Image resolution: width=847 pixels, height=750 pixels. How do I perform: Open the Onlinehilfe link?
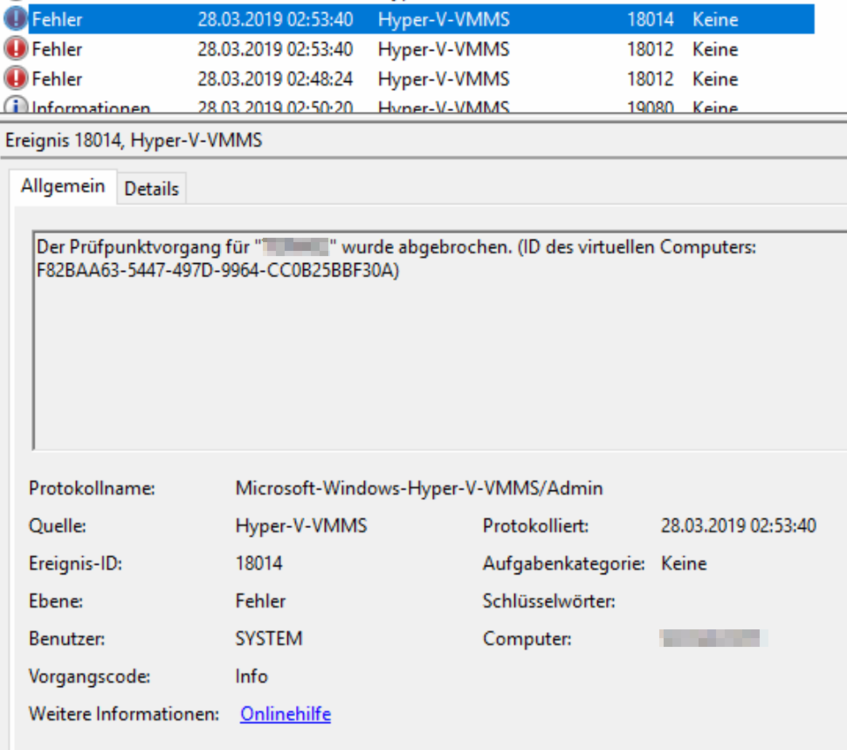click(285, 714)
